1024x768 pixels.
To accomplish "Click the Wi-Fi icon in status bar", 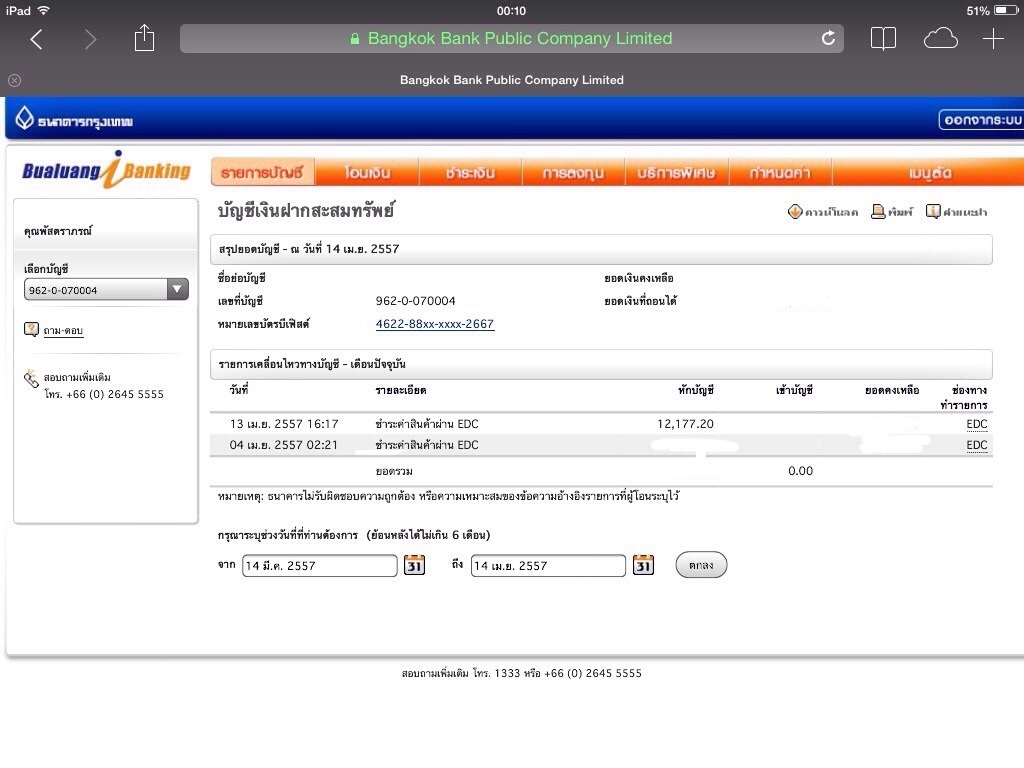I will (x=44, y=10).
